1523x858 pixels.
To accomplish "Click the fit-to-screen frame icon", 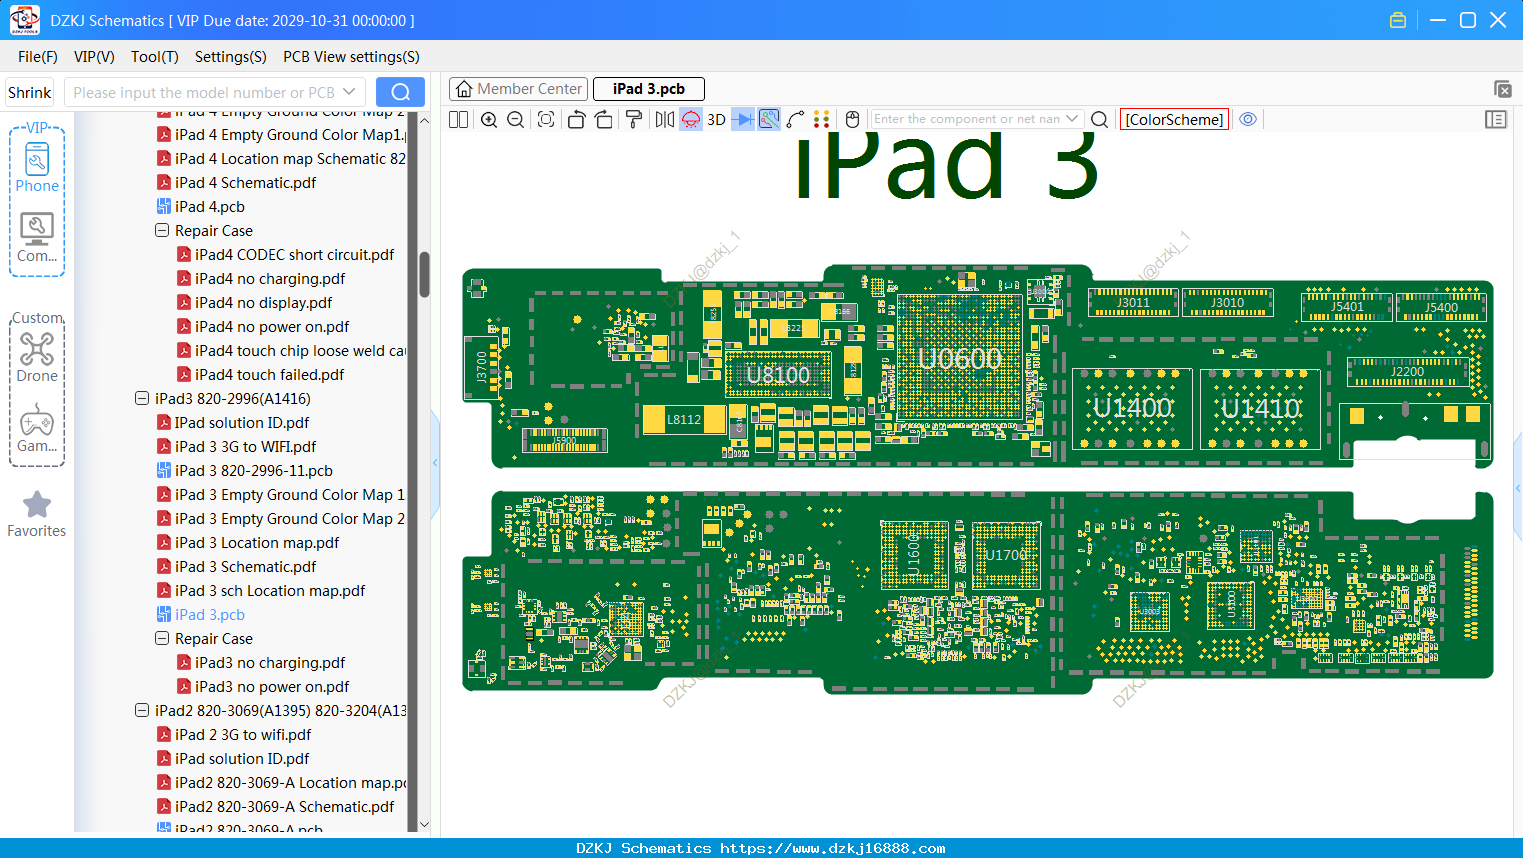I will pyautogui.click(x=546, y=119).
